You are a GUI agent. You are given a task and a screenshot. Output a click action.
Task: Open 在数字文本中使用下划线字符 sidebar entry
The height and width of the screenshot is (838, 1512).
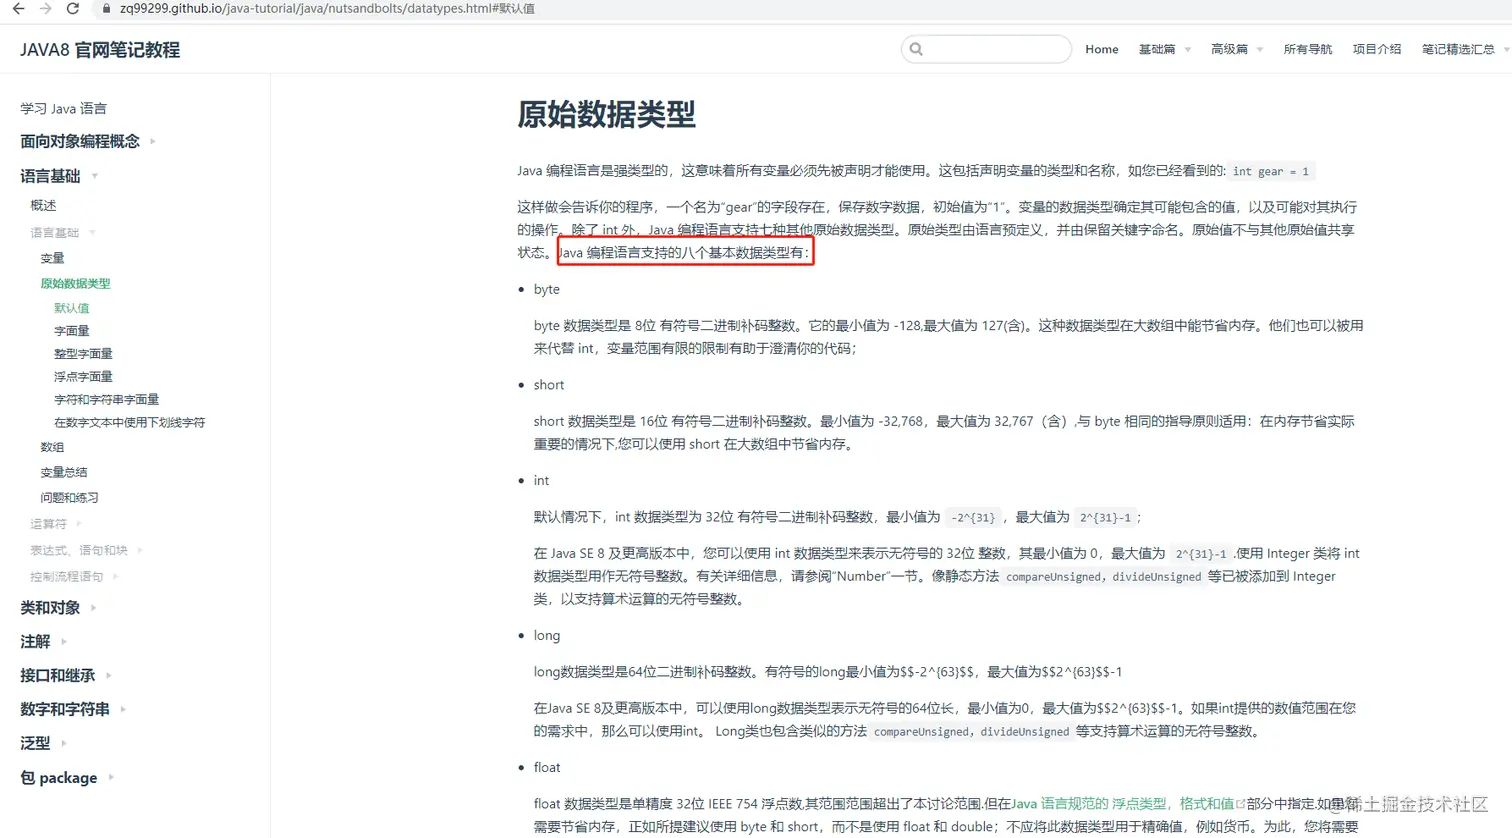130,423
